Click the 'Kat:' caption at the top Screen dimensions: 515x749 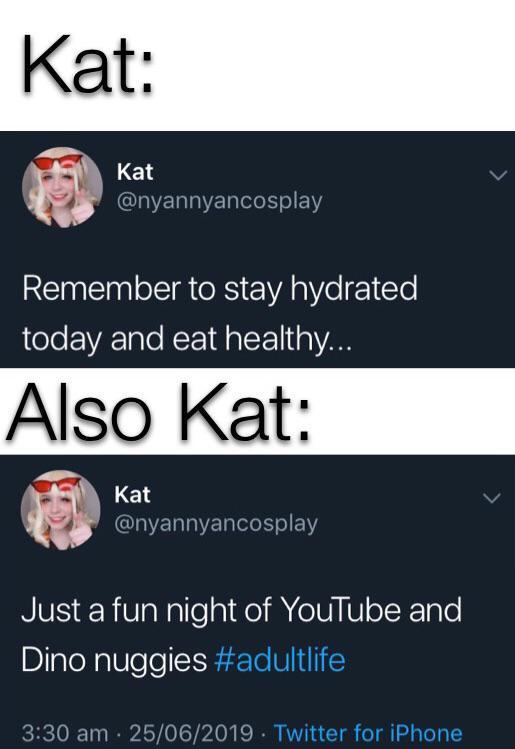[x=87, y=64]
